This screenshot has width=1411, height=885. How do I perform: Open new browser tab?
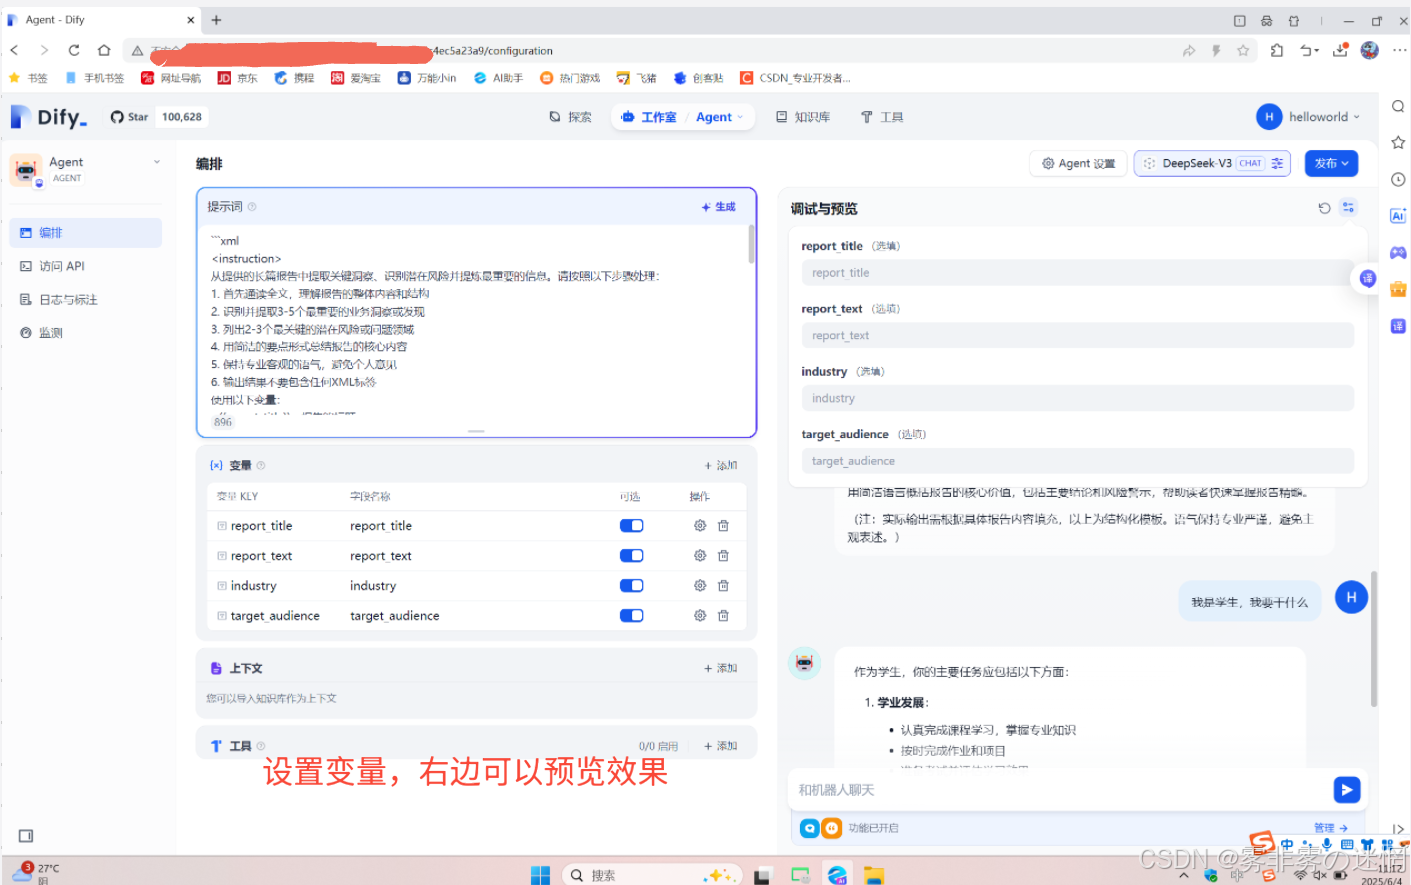point(216,20)
